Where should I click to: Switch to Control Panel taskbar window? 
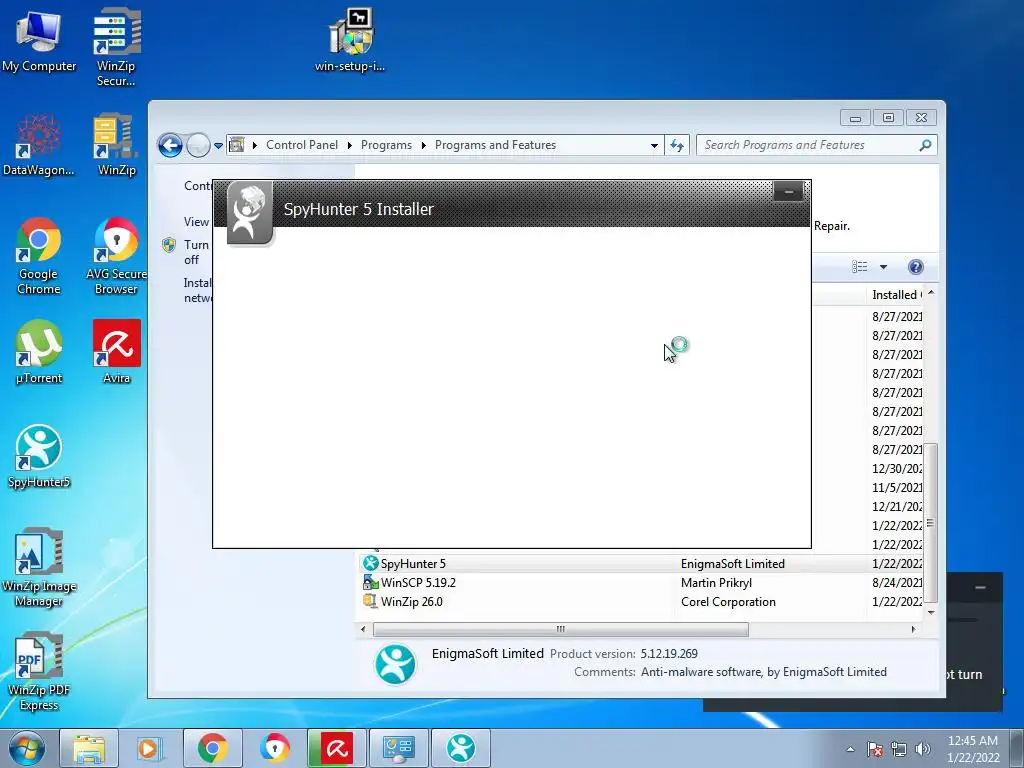398,748
